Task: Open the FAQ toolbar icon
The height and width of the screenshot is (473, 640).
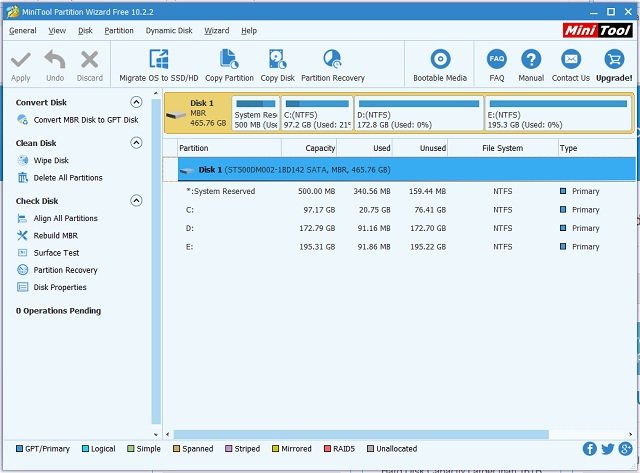Action: point(496,60)
